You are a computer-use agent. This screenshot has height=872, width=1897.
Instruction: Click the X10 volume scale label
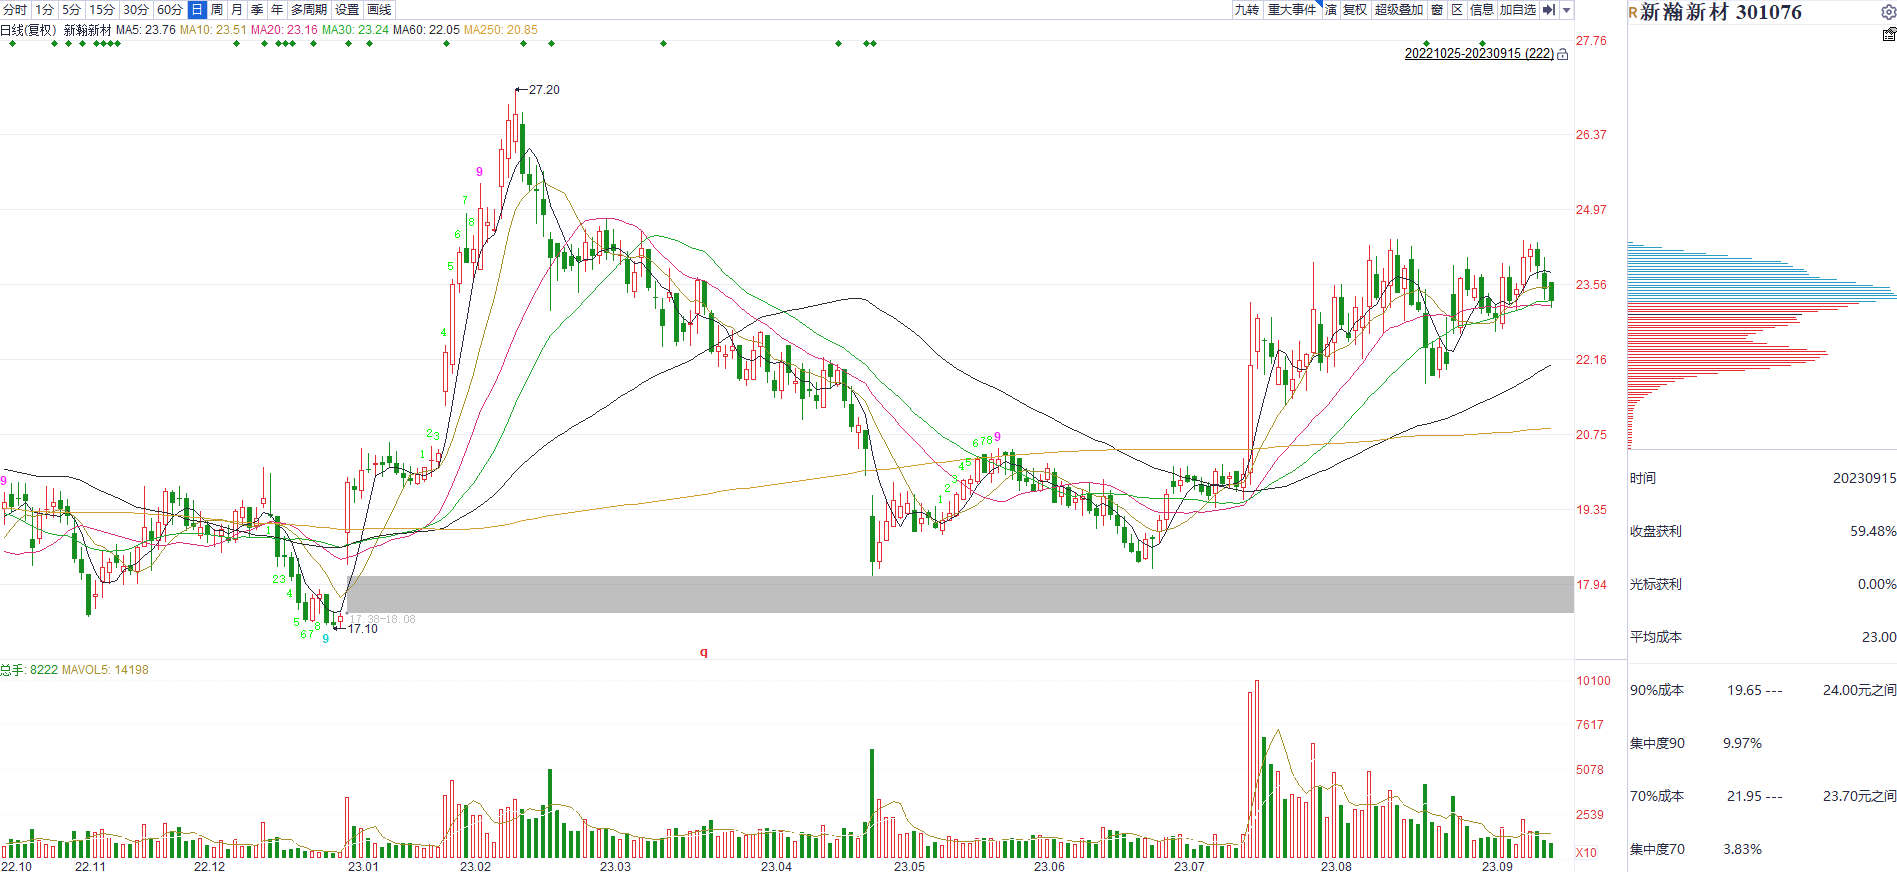coord(1587,853)
